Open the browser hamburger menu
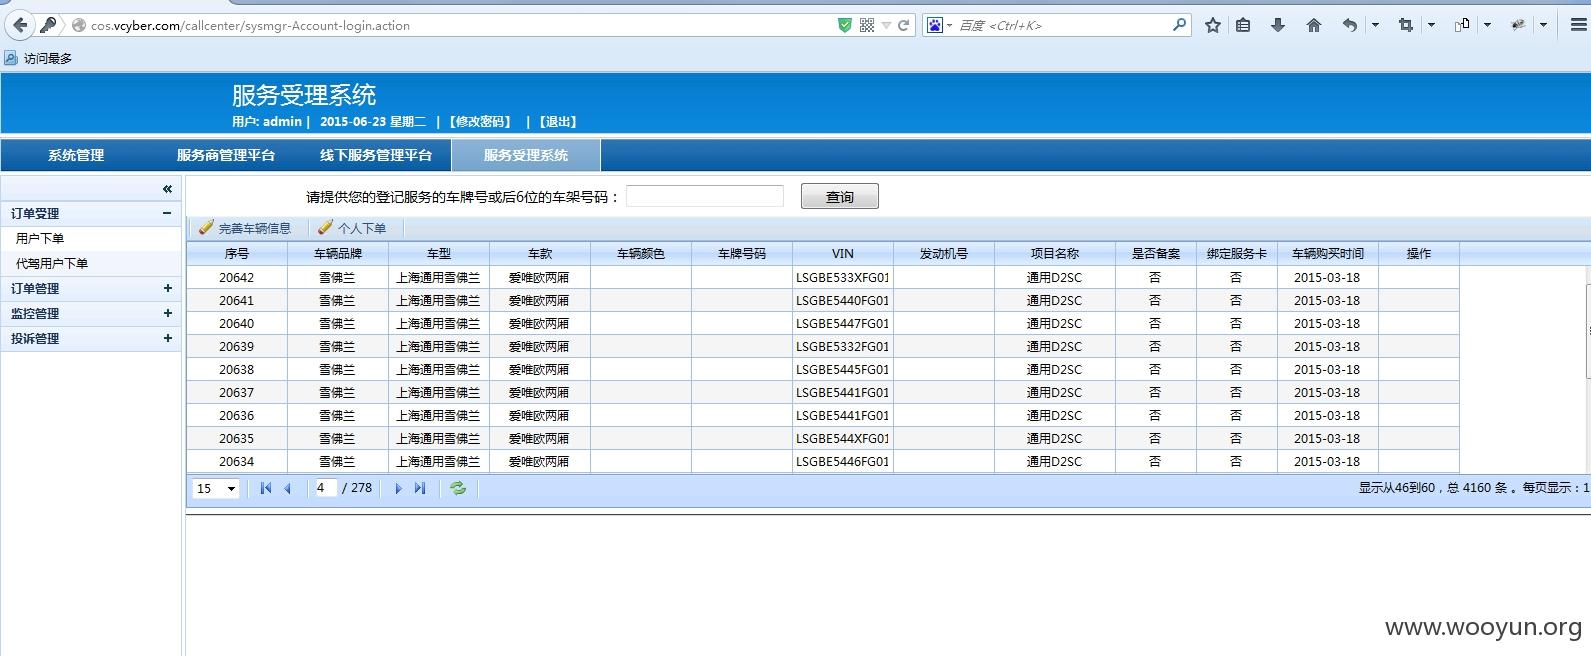The image size is (1591, 656). click(x=1578, y=25)
